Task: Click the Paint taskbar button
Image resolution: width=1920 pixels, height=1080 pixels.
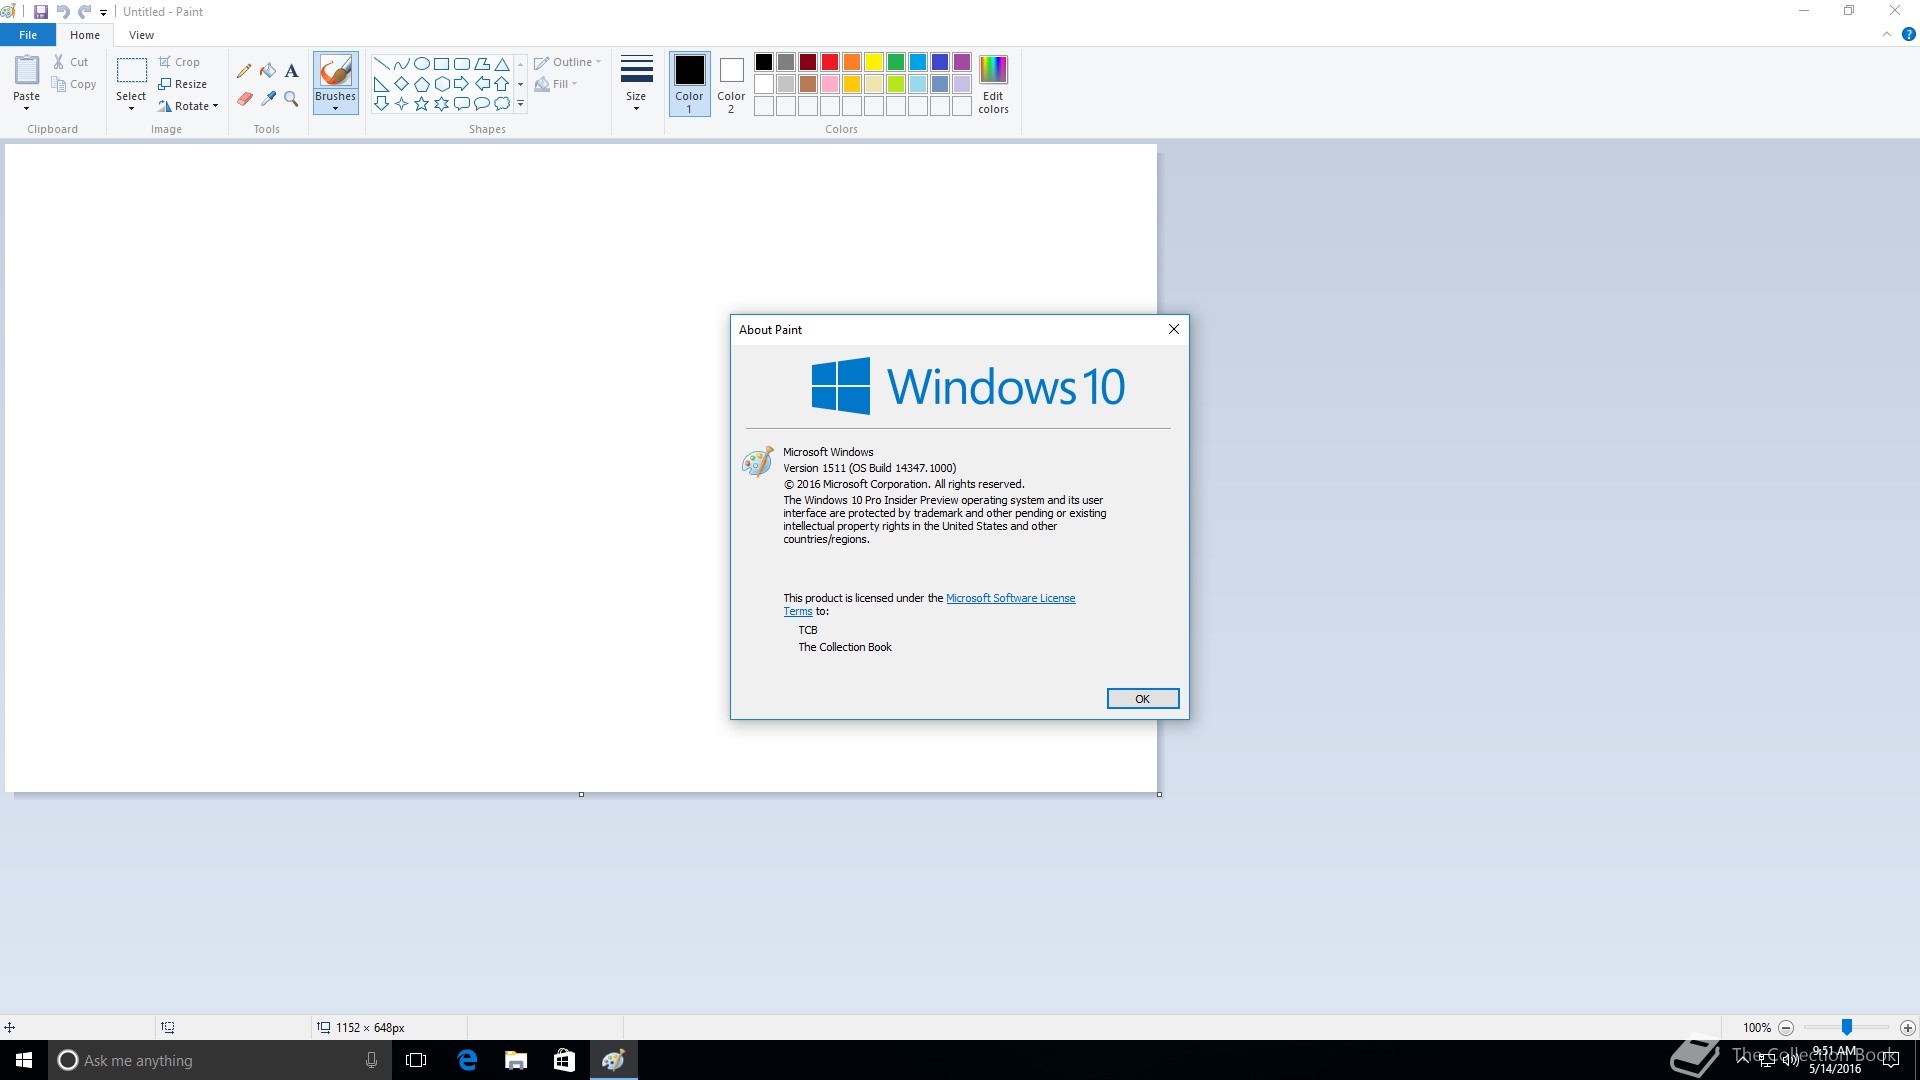Action: coord(613,1060)
